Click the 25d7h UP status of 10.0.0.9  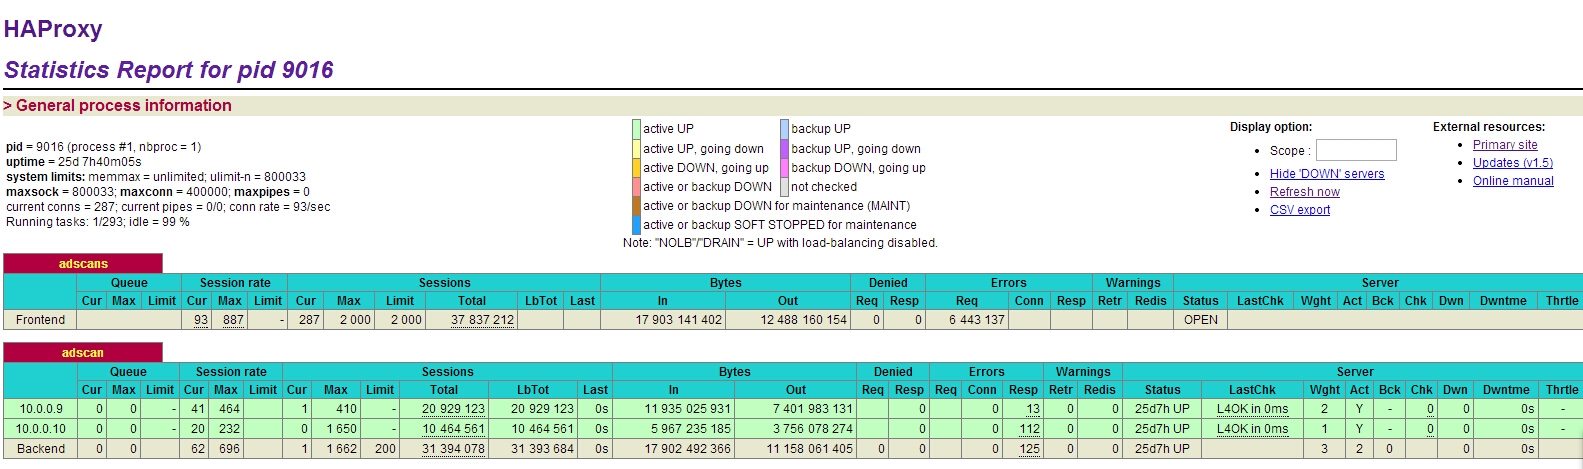pyautogui.click(x=1162, y=409)
